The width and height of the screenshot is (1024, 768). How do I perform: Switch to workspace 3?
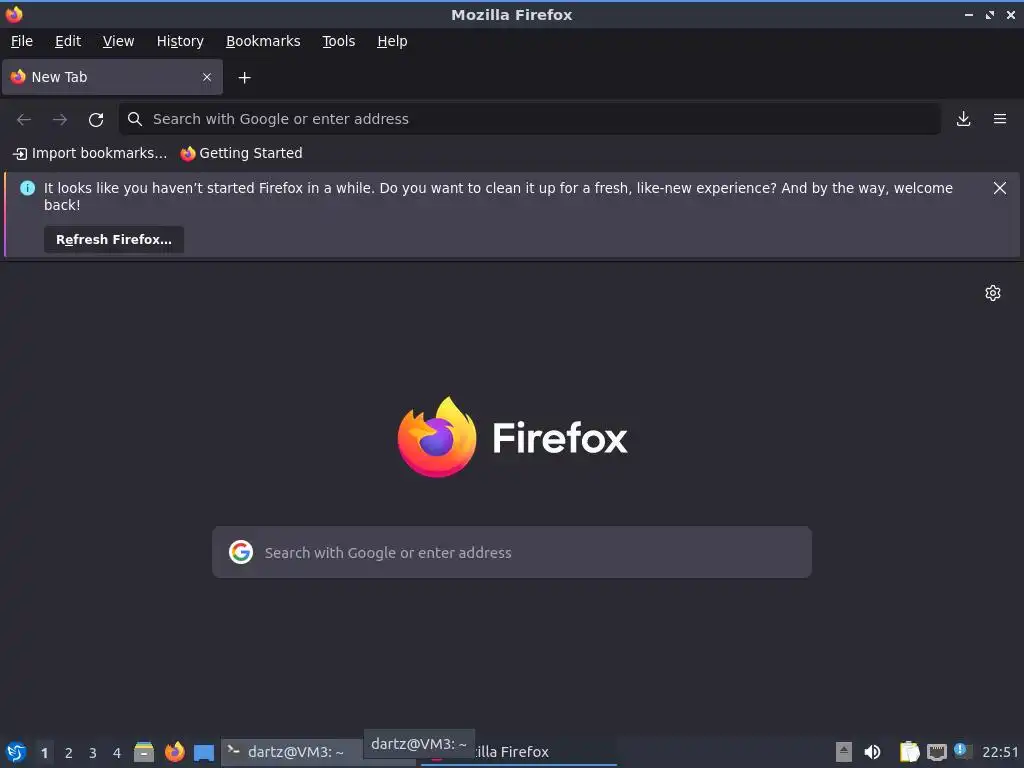93,753
